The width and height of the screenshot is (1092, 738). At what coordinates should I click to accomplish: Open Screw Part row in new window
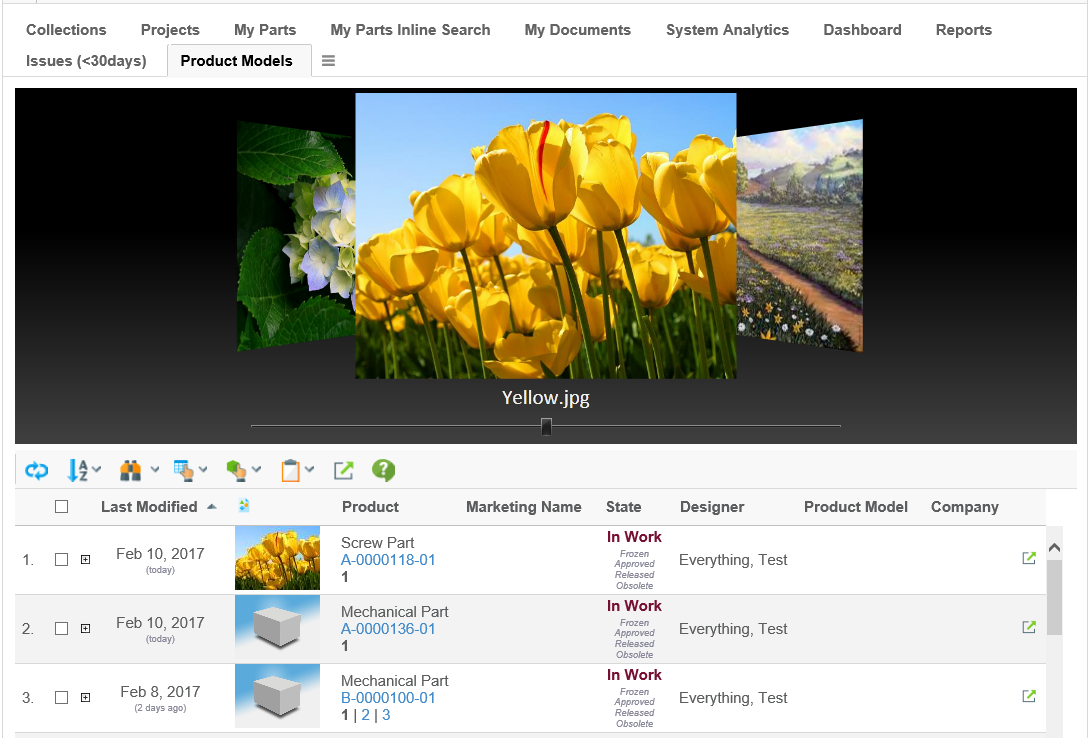tap(1029, 559)
